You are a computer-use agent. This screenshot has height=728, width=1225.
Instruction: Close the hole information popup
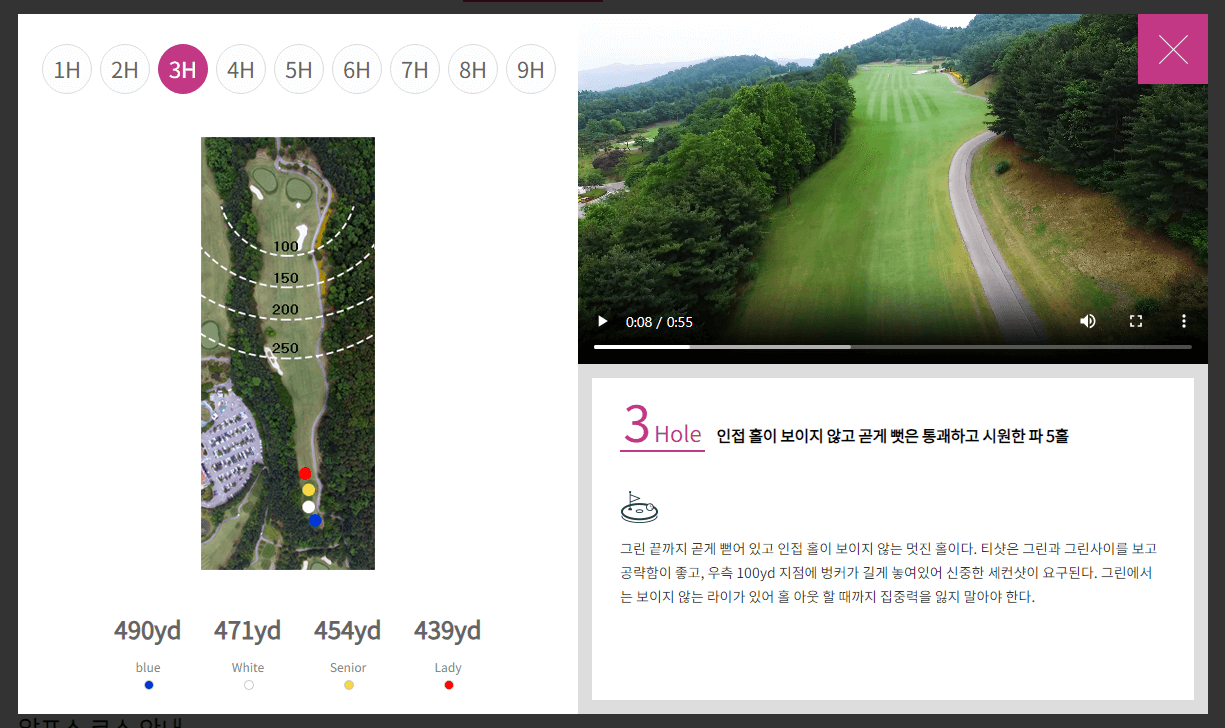1172,48
